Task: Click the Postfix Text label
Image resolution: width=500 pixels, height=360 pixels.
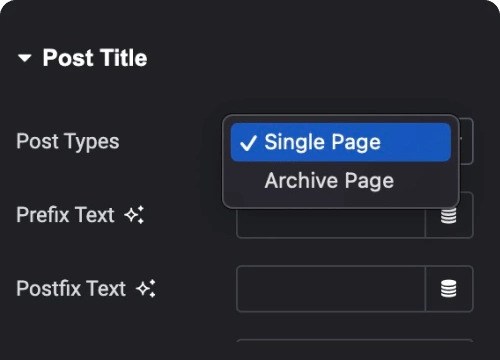Action: 71,288
